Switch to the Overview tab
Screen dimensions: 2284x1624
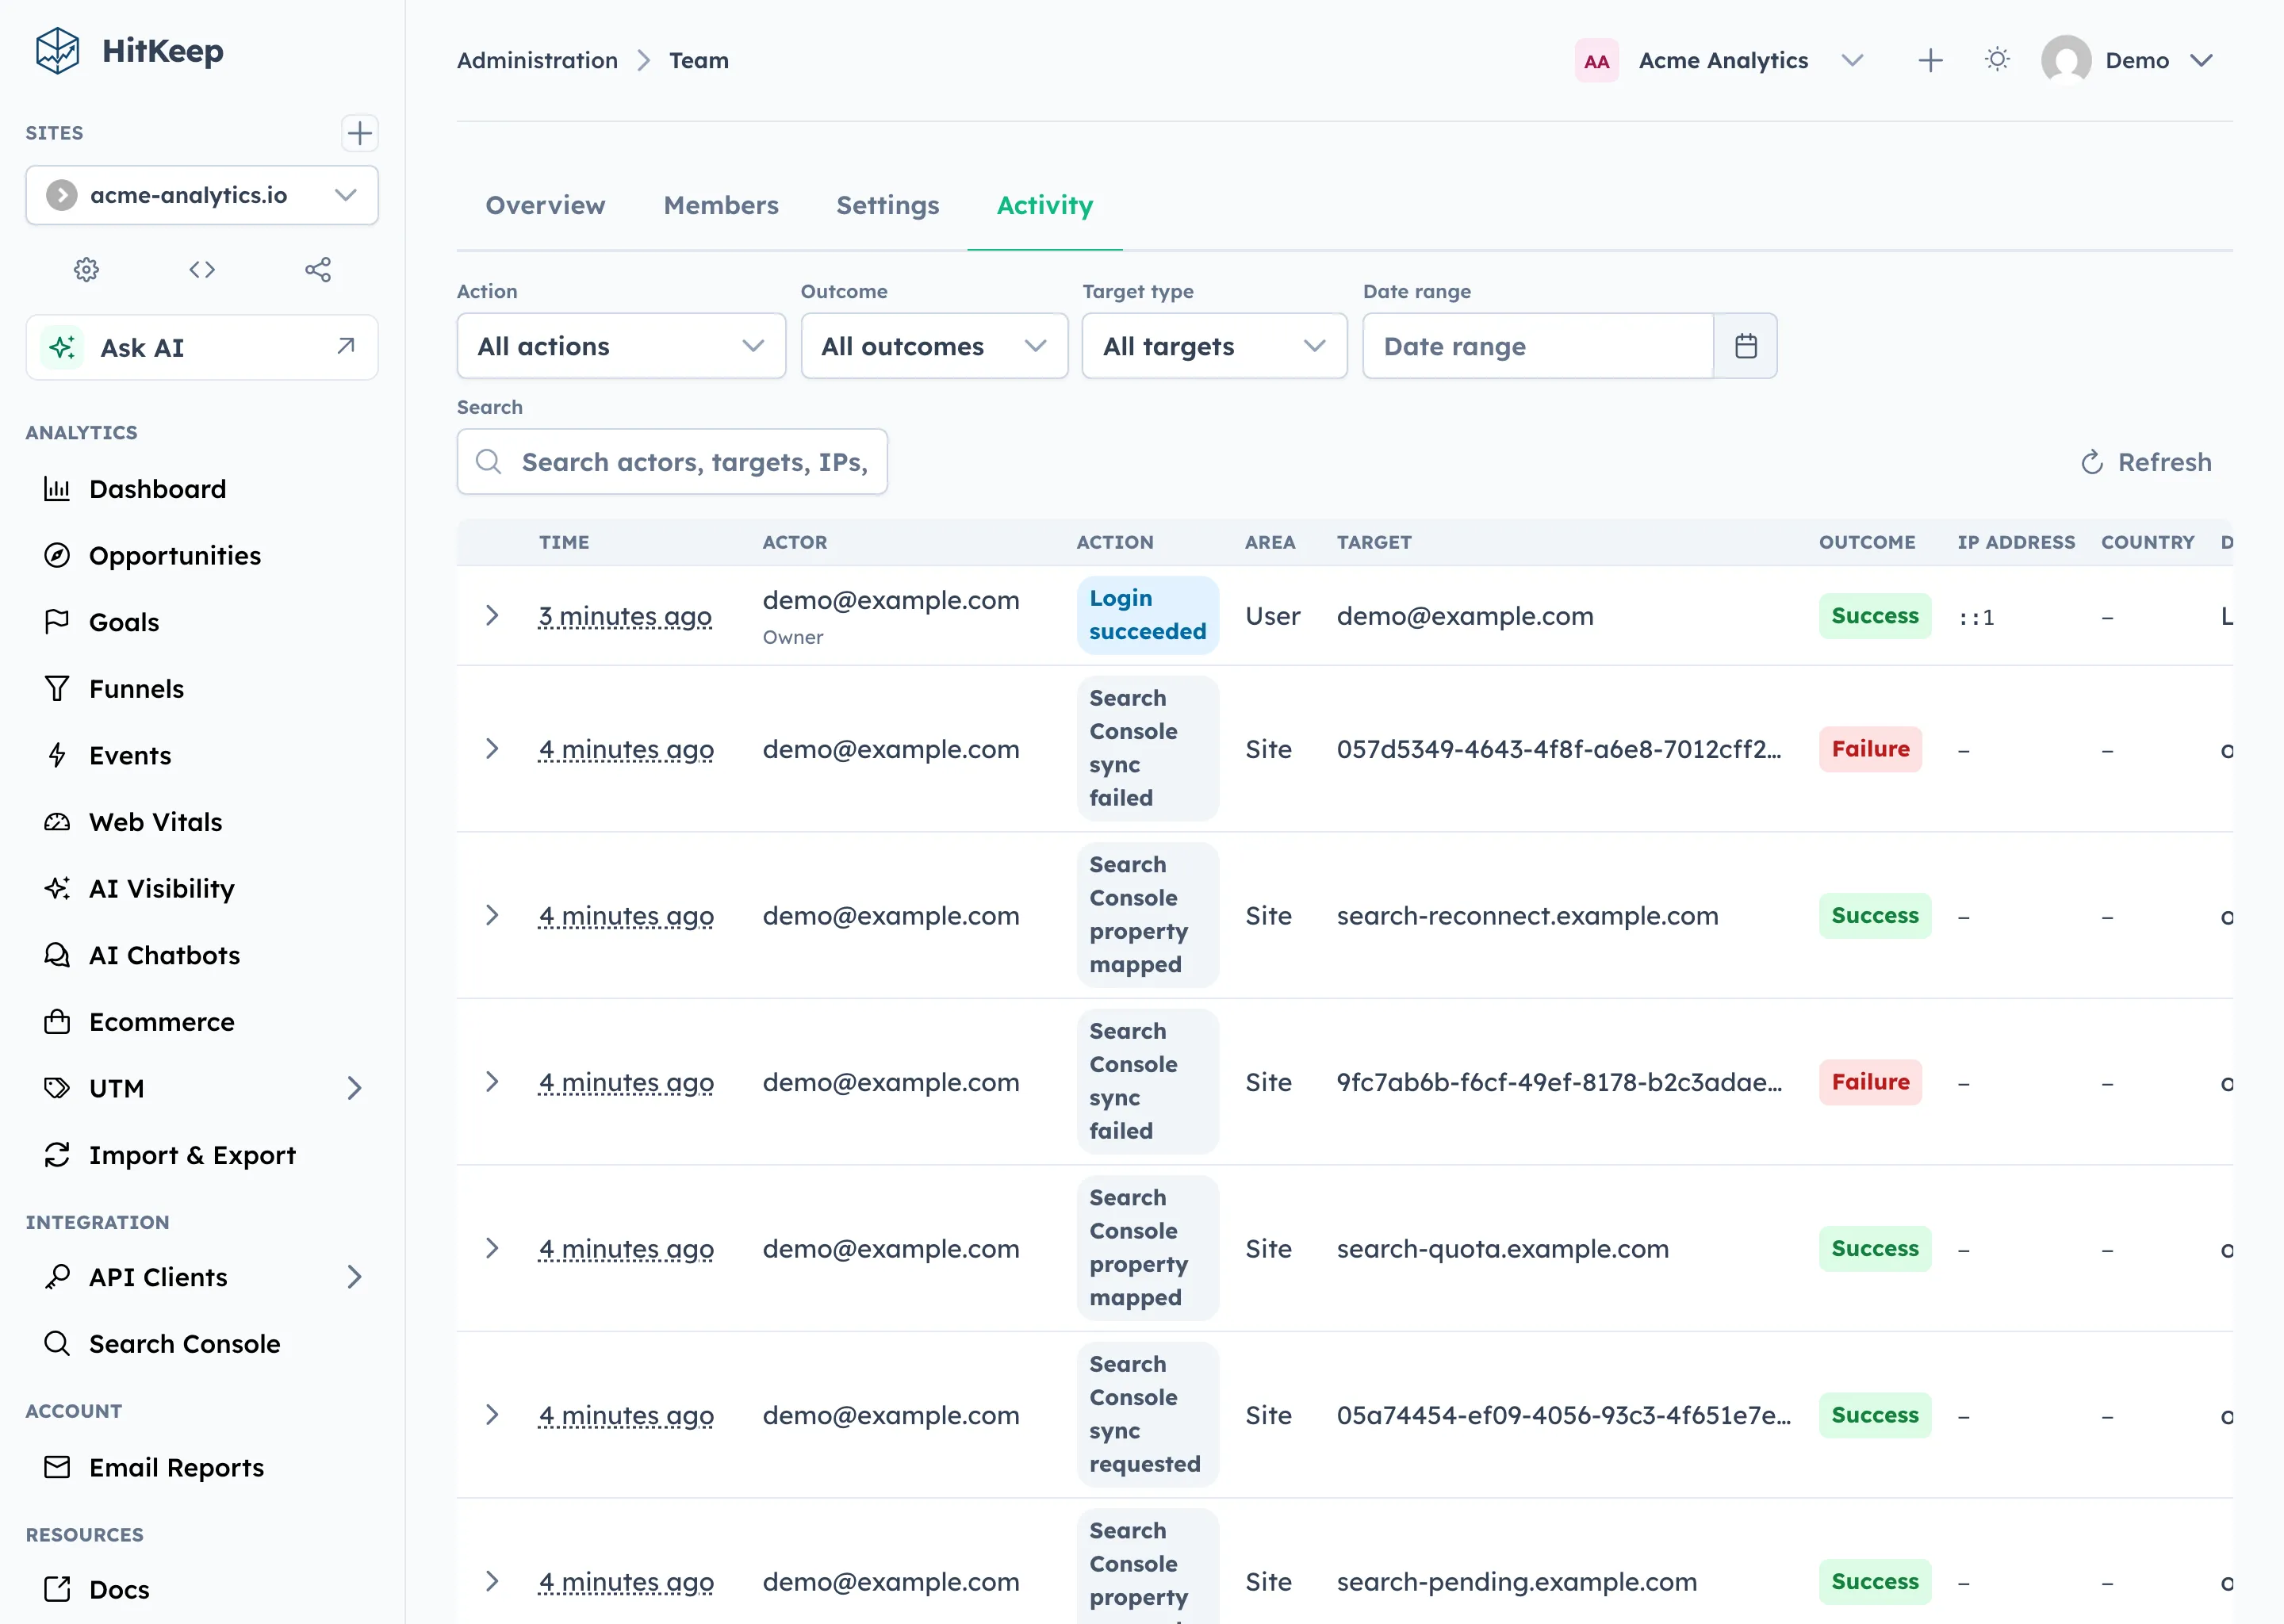(x=545, y=205)
